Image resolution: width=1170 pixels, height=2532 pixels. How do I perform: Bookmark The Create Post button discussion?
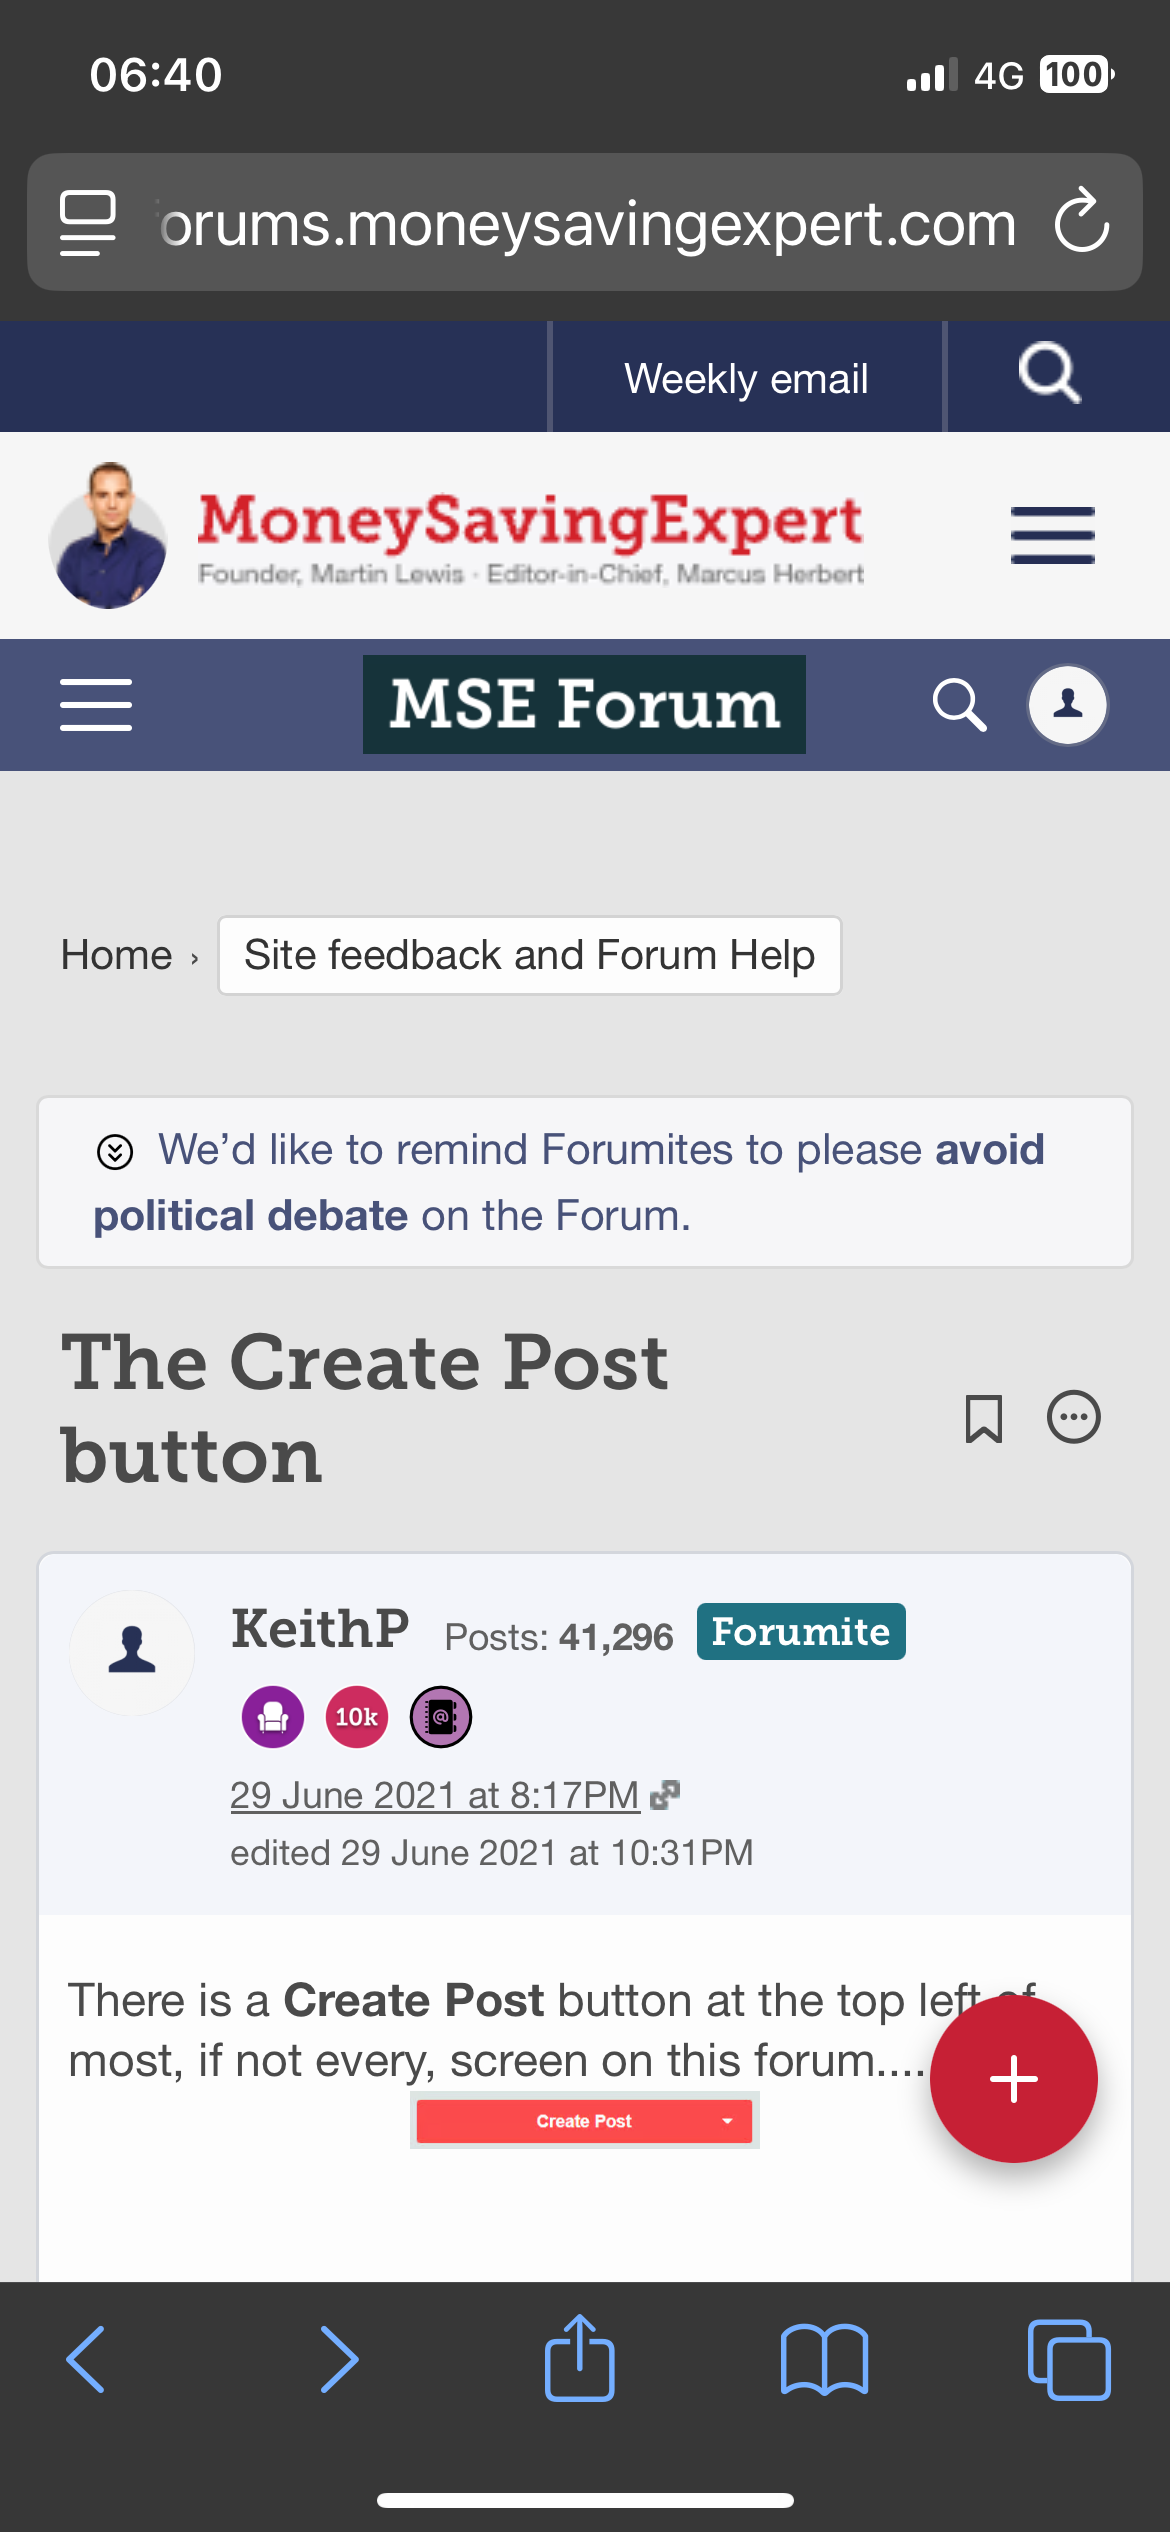click(x=983, y=1418)
